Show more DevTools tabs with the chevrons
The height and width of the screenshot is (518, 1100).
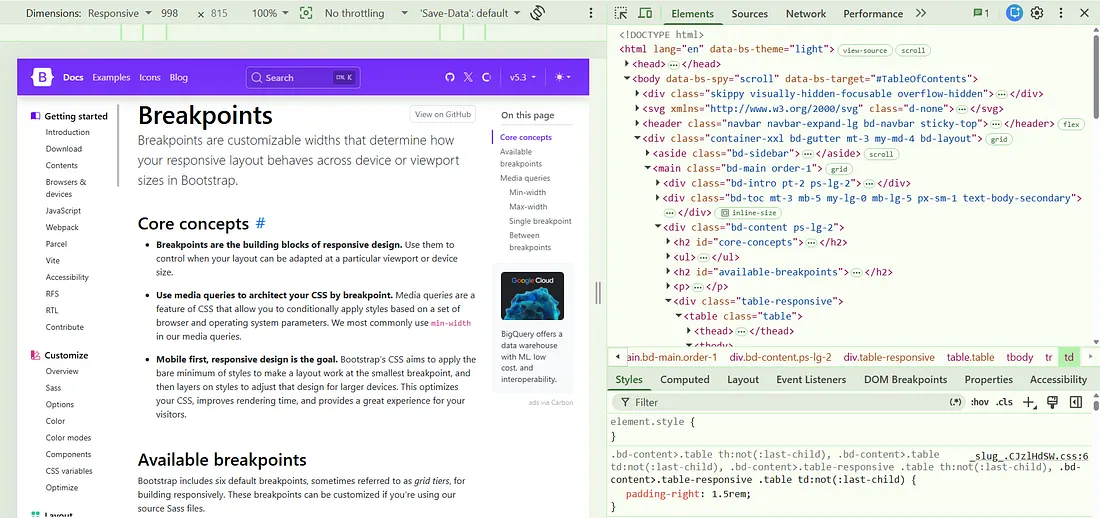click(x=921, y=13)
